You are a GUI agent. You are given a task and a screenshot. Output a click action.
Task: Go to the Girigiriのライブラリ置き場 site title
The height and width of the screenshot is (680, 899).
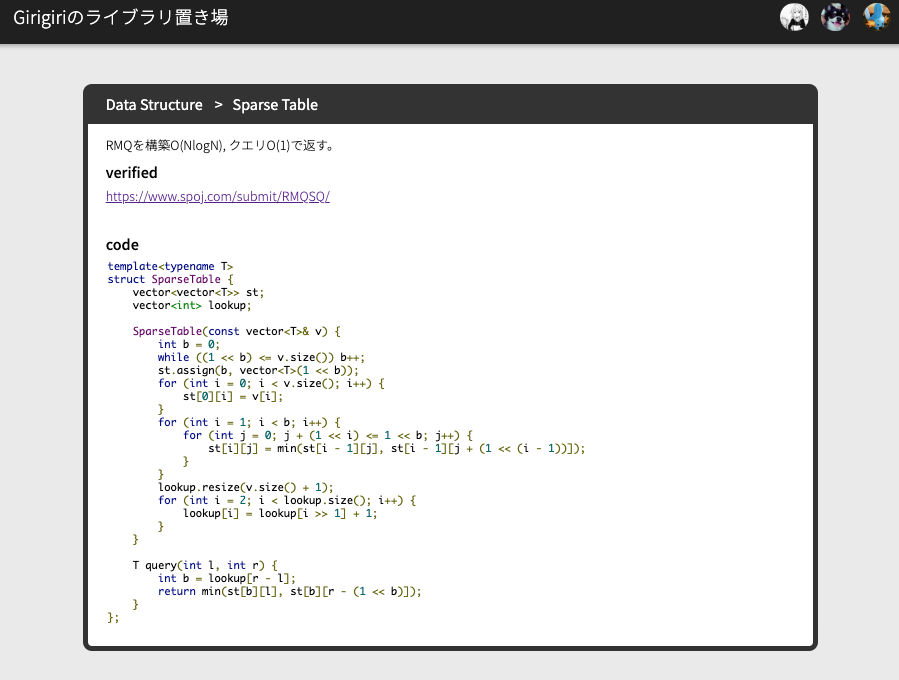pos(121,17)
